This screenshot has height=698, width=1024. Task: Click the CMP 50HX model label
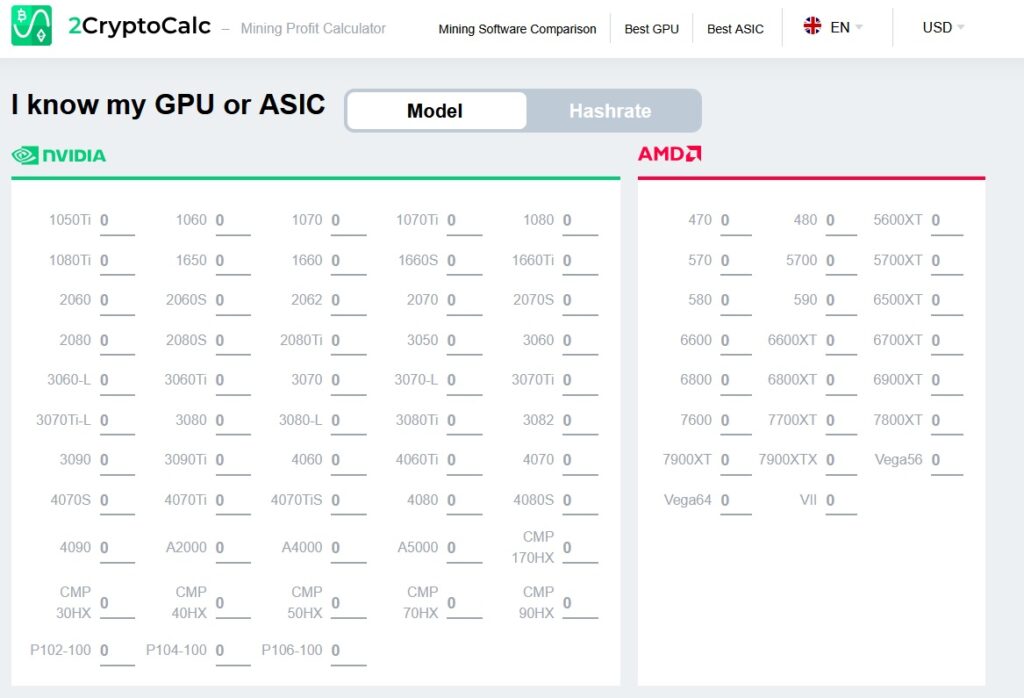click(306, 602)
